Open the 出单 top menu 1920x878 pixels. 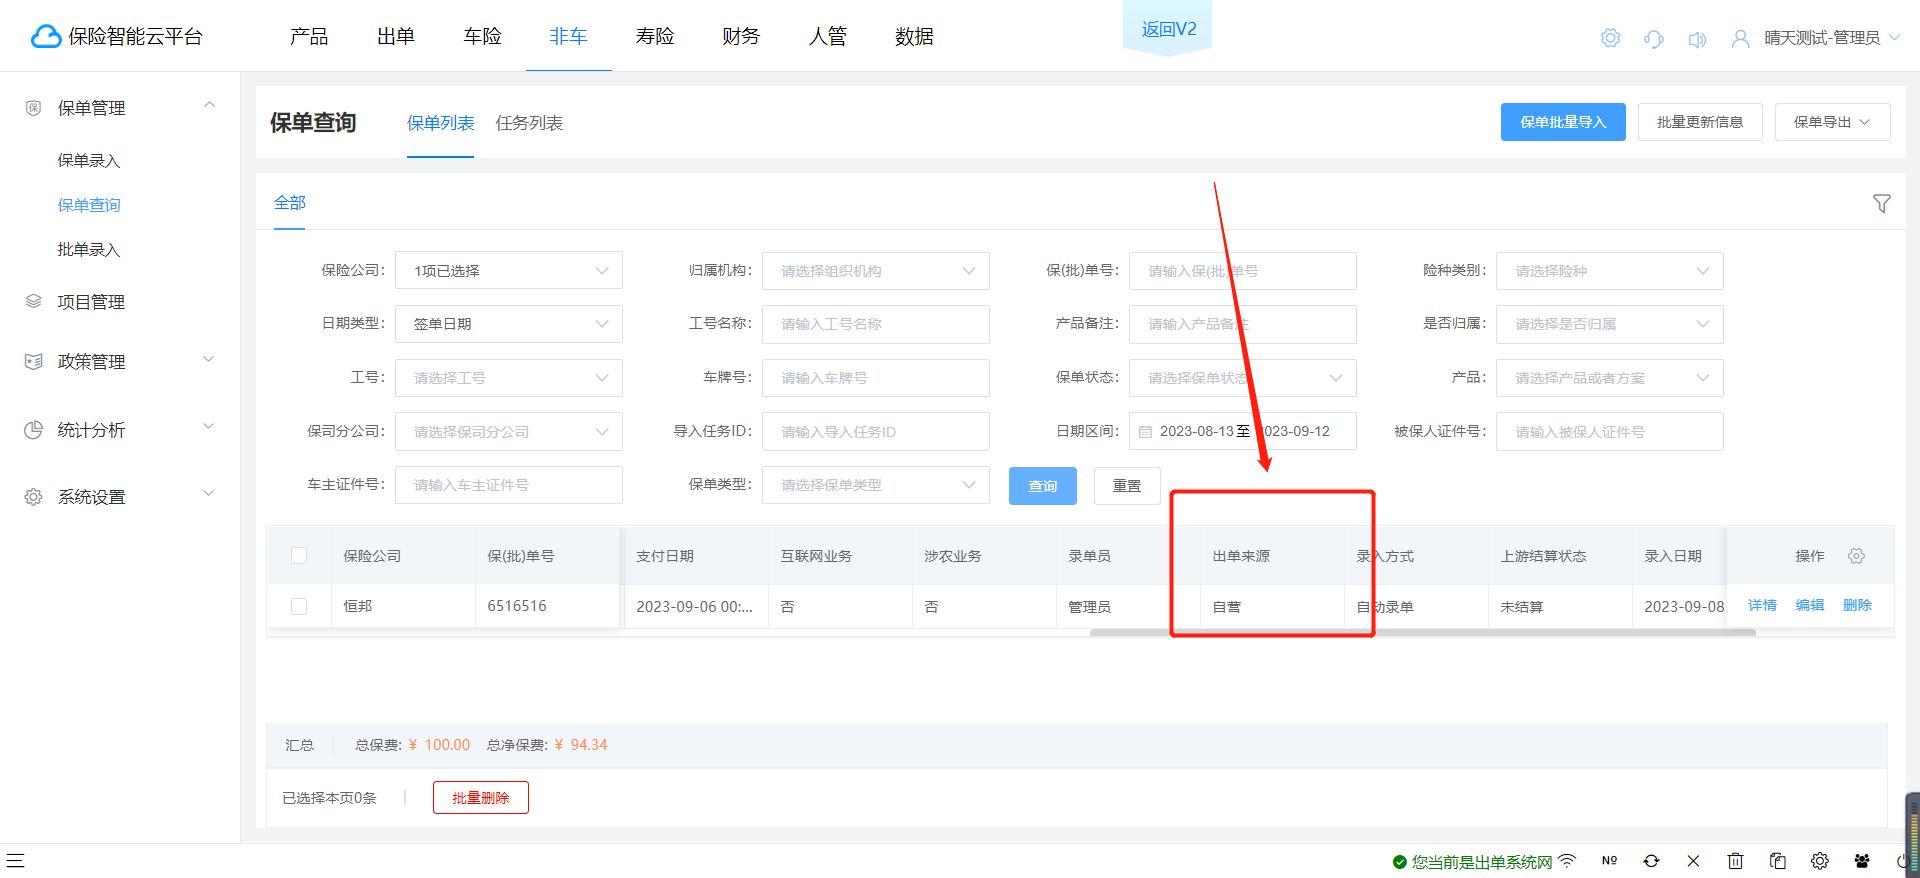coord(396,37)
